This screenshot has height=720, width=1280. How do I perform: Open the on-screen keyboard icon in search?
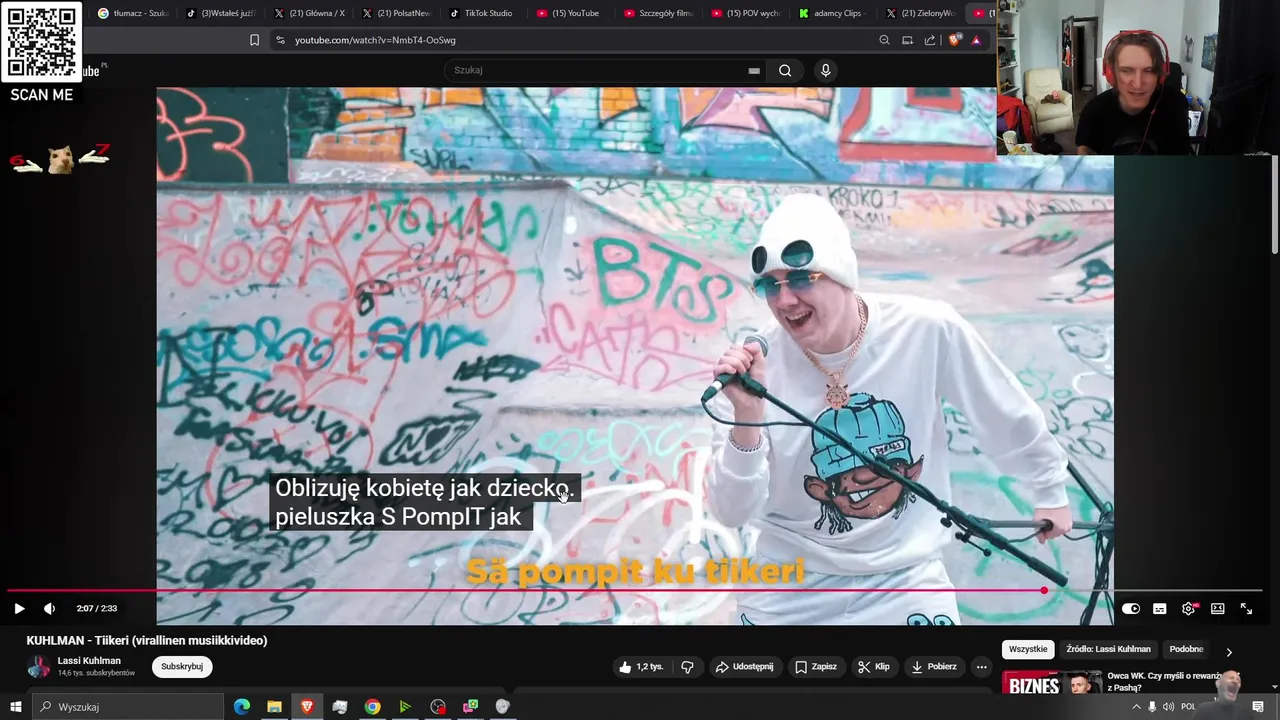pos(754,71)
